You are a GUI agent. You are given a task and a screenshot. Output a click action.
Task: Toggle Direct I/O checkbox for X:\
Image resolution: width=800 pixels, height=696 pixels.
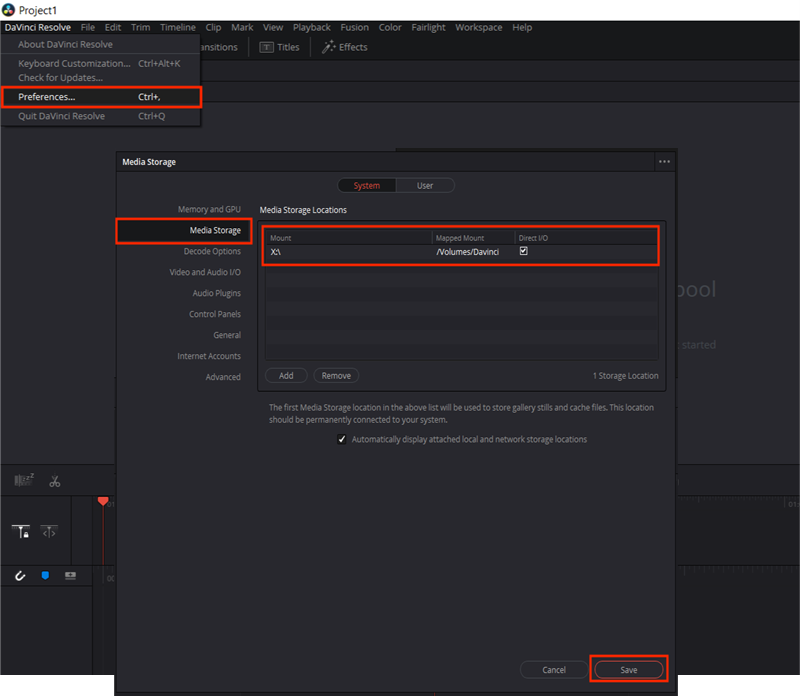tap(523, 251)
